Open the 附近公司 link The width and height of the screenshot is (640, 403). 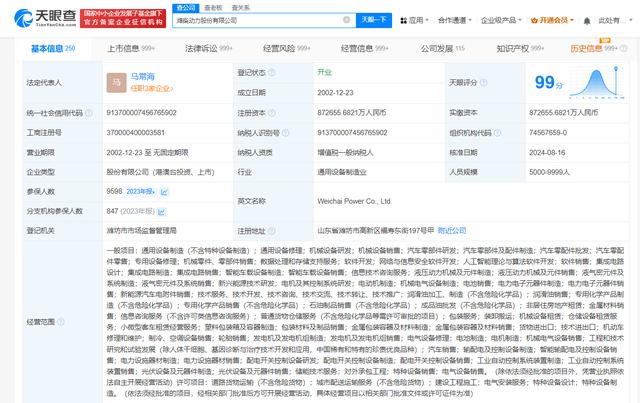point(452,230)
